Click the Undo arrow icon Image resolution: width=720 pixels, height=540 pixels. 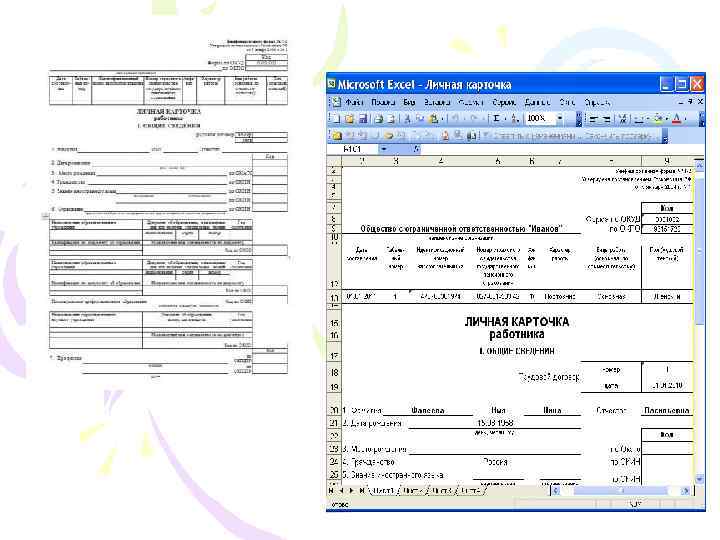pos(456,118)
